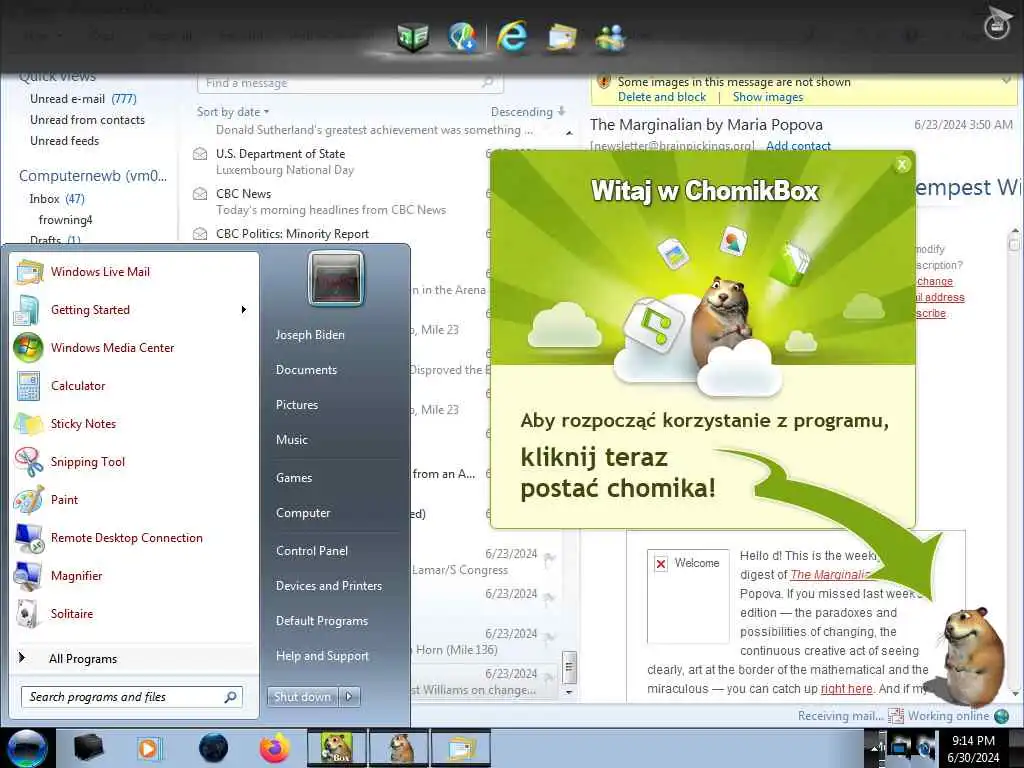1024x768 pixels.
Task: Click the Working online globe status icon
Action: (1001, 716)
